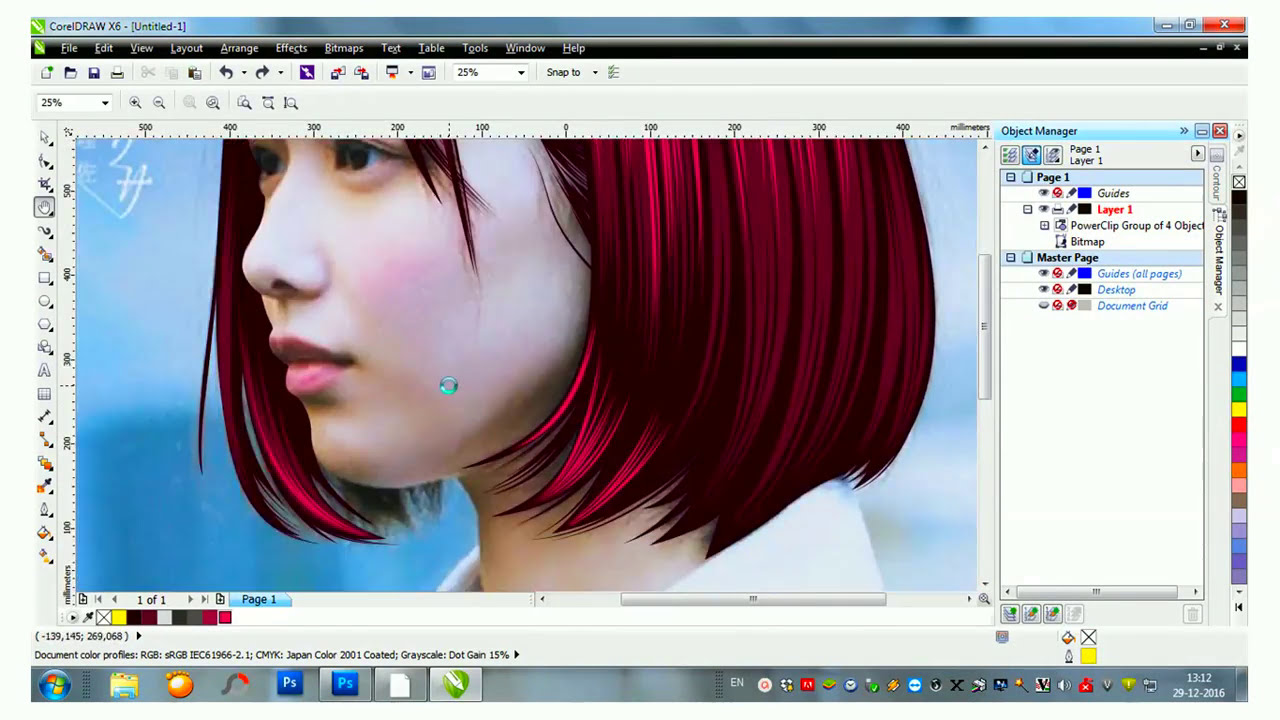Pick the yellow swatch in the palette
The width and height of the screenshot is (1280, 720).
(x=1239, y=410)
